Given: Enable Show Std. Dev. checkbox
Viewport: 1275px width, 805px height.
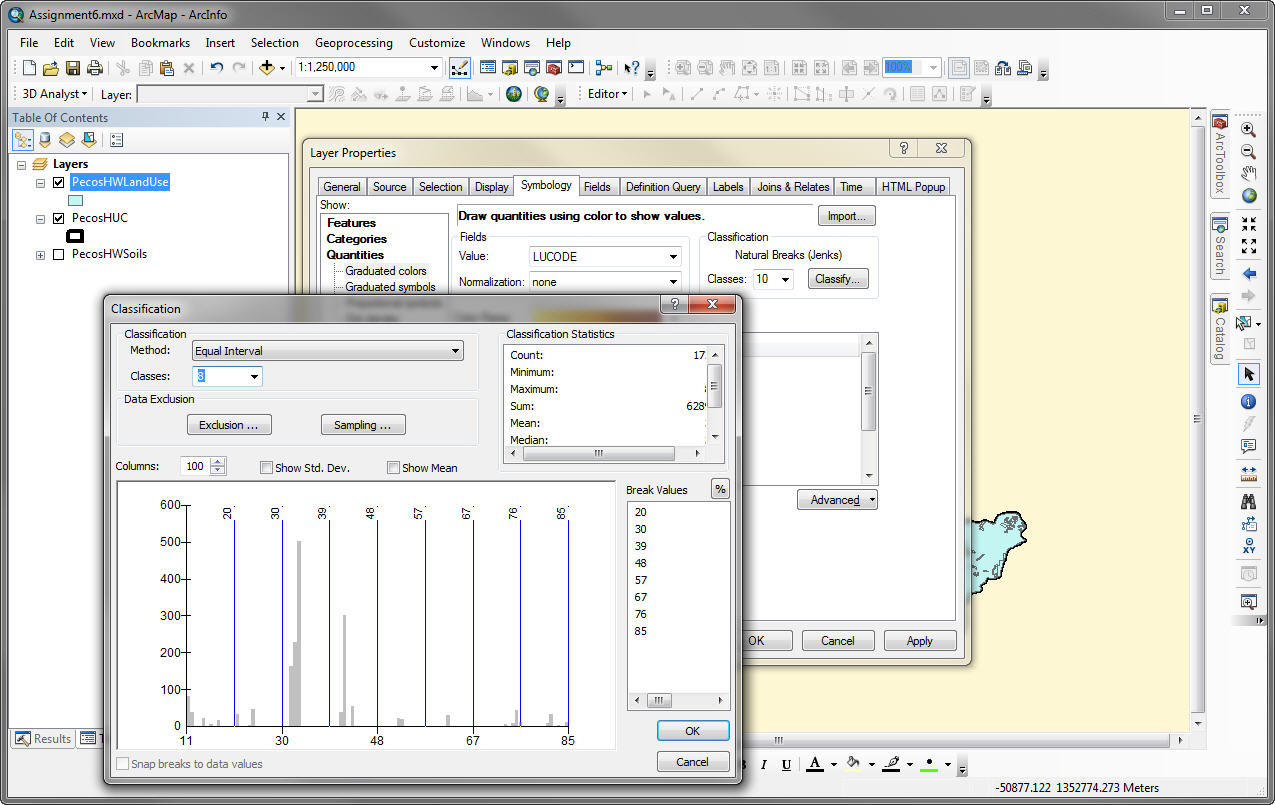Looking at the screenshot, I should (266, 468).
